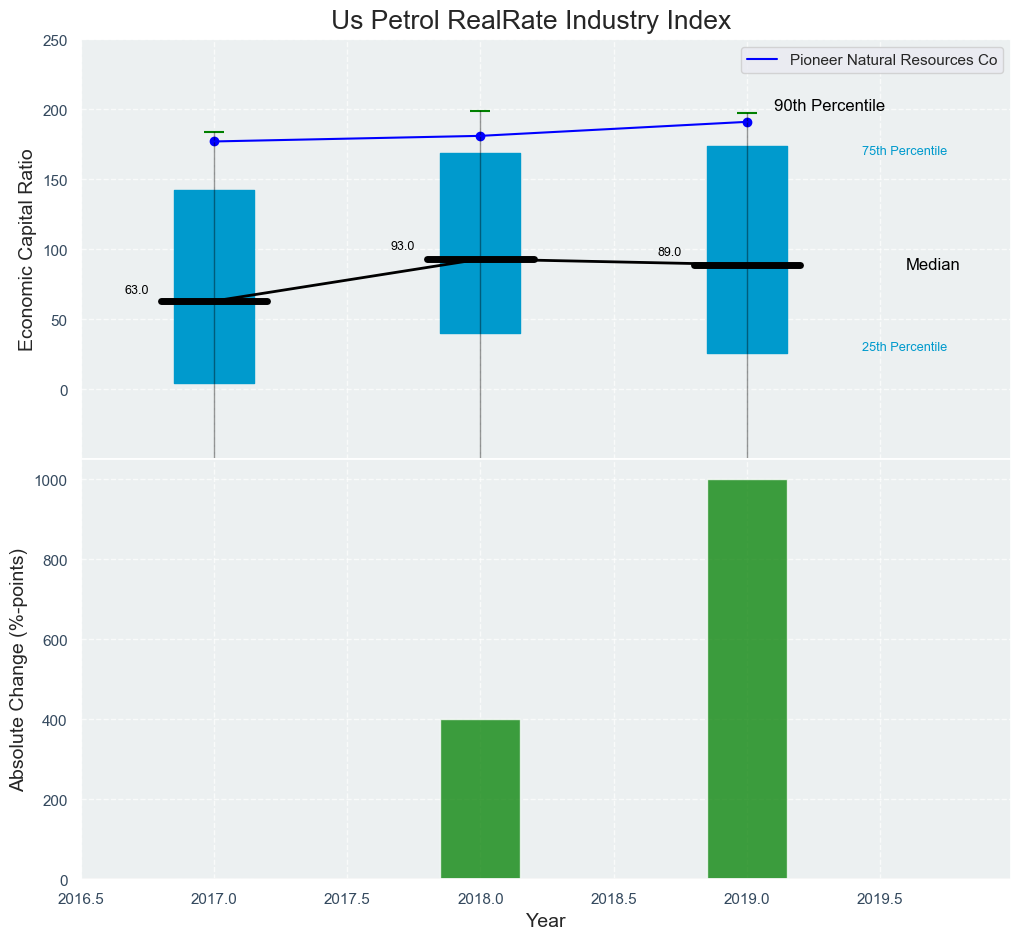This screenshot has width=1020, height=940.
Task: Select the green 2019 absolute change bar
Action: pyautogui.click(x=747, y=679)
